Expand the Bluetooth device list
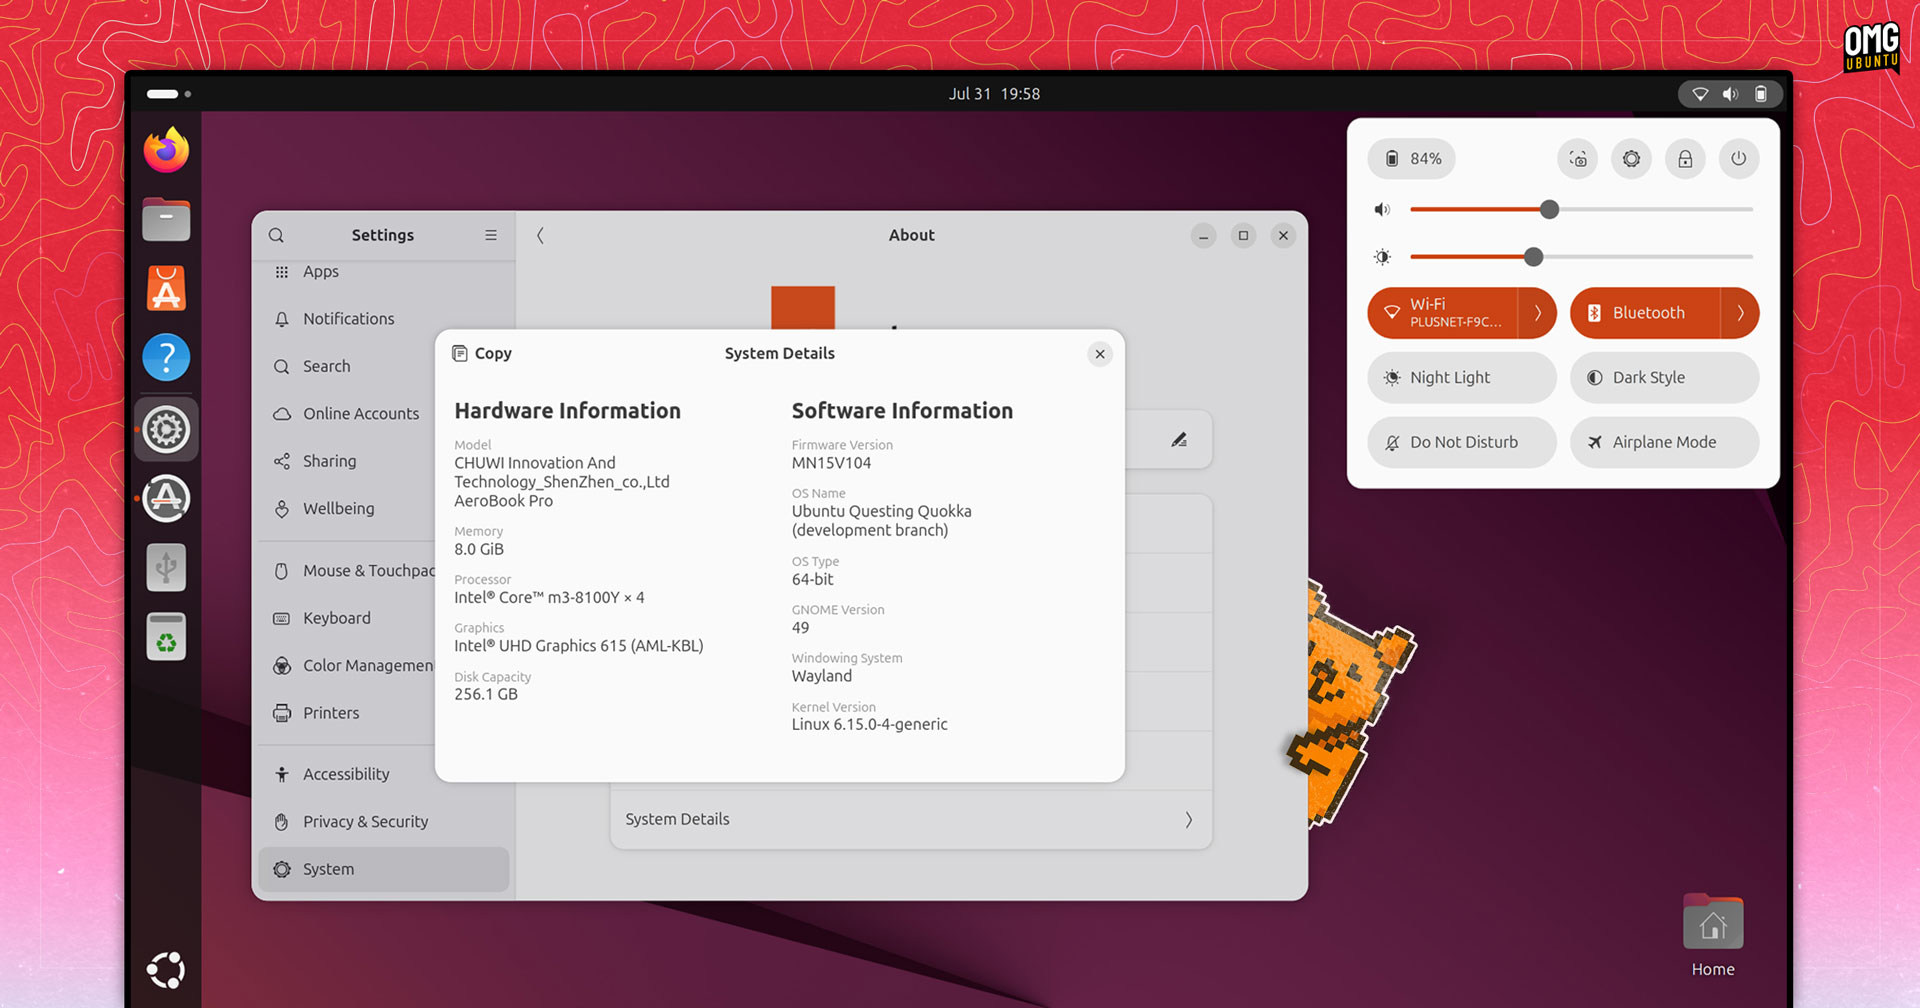Screen dimensions: 1920x1008 point(1740,313)
